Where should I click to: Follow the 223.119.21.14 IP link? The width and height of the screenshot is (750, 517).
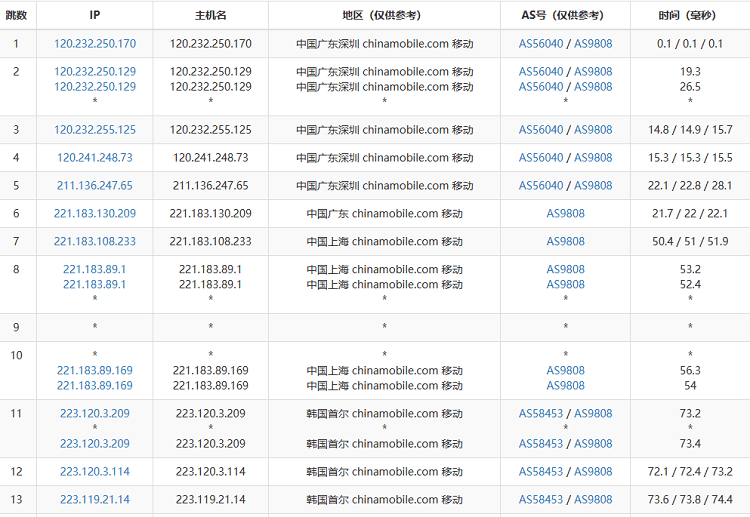(95, 499)
